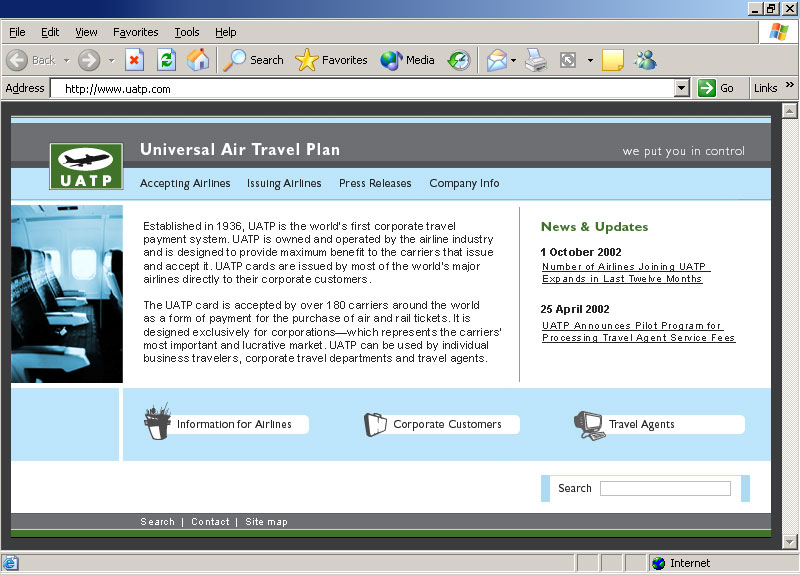Open the Travel Agents section

pyautogui.click(x=641, y=424)
